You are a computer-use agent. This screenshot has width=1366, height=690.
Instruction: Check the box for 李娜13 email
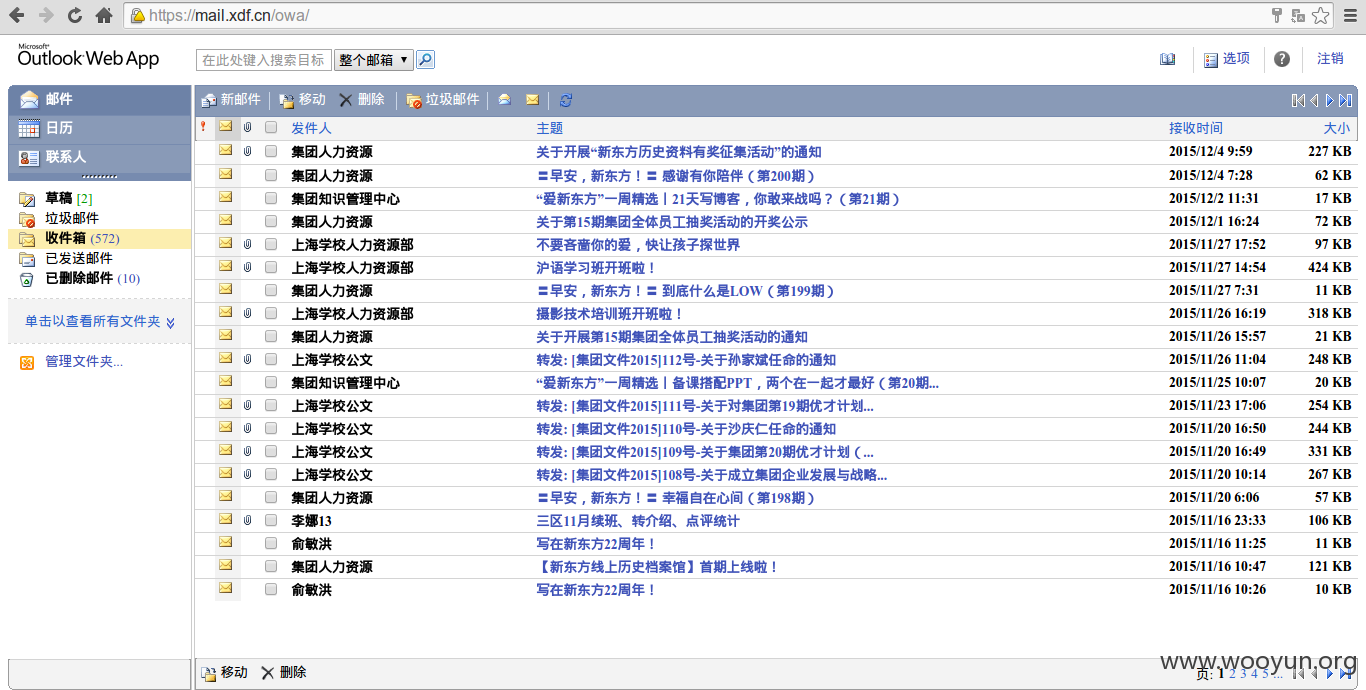(271, 520)
